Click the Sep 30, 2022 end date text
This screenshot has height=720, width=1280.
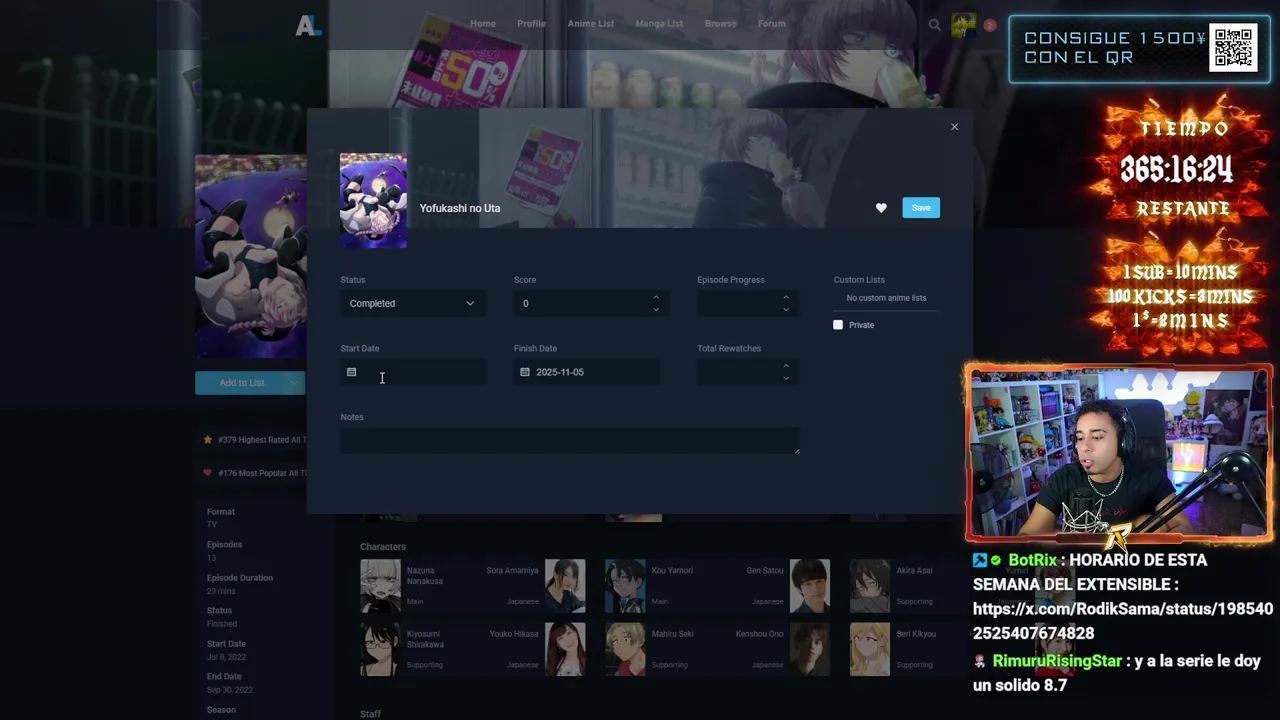[230, 690]
